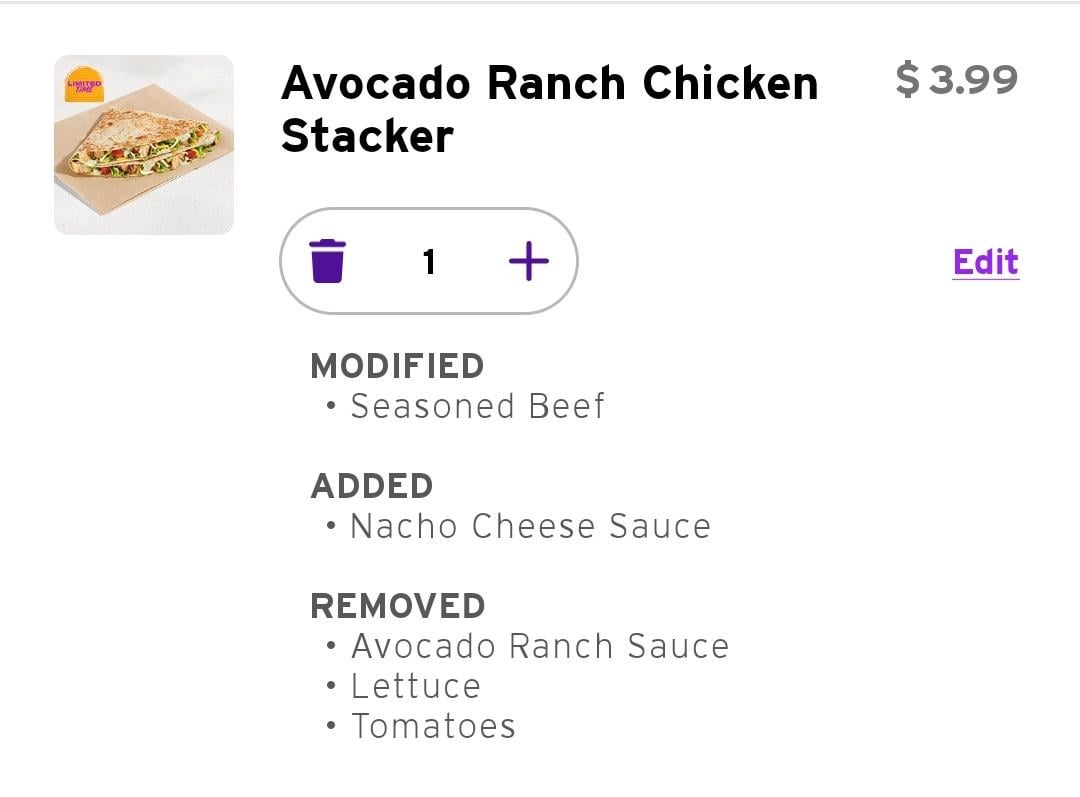Image resolution: width=1080 pixels, height=797 pixels.
Task: Select the added Nacho Cheese Sauce entry
Action: (530, 526)
